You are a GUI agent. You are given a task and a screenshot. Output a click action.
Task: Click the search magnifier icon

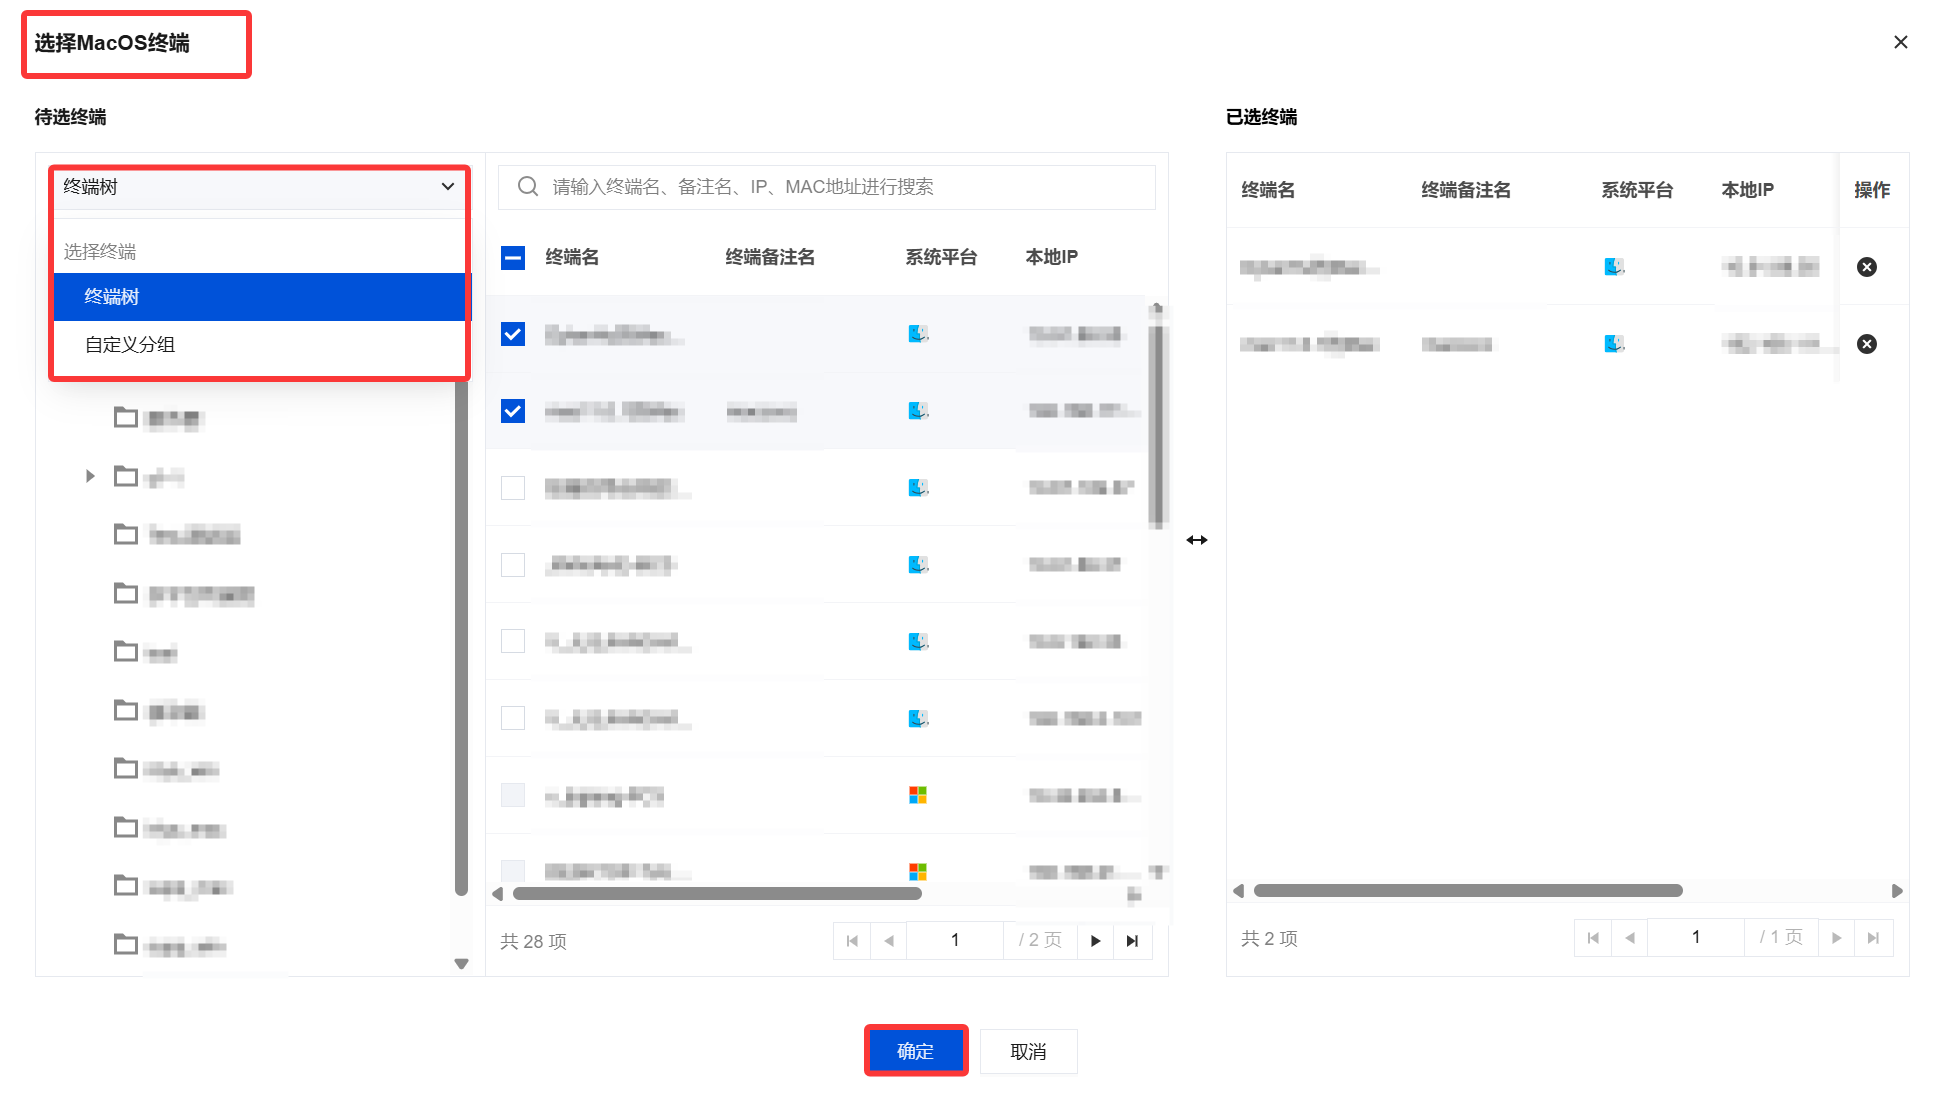point(527,187)
